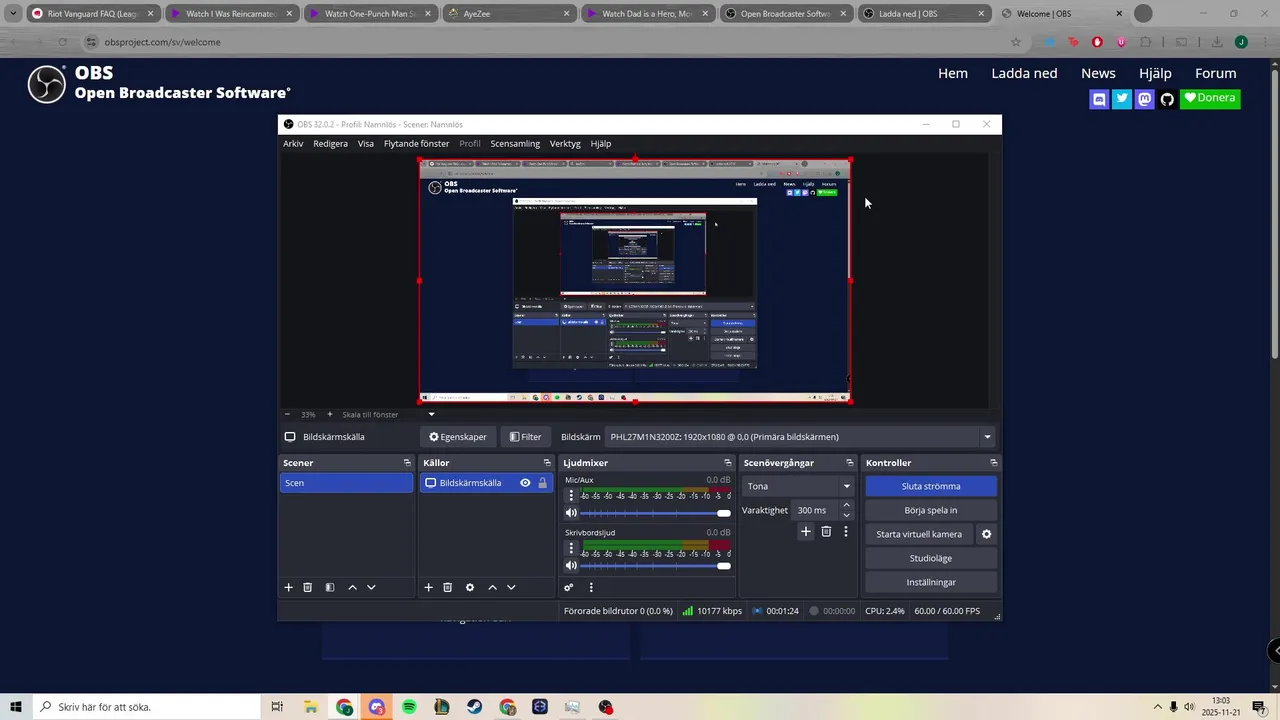Add a new source in Källor panel
This screenshot has height=720, width=1280.
click(x=428, y=587)
